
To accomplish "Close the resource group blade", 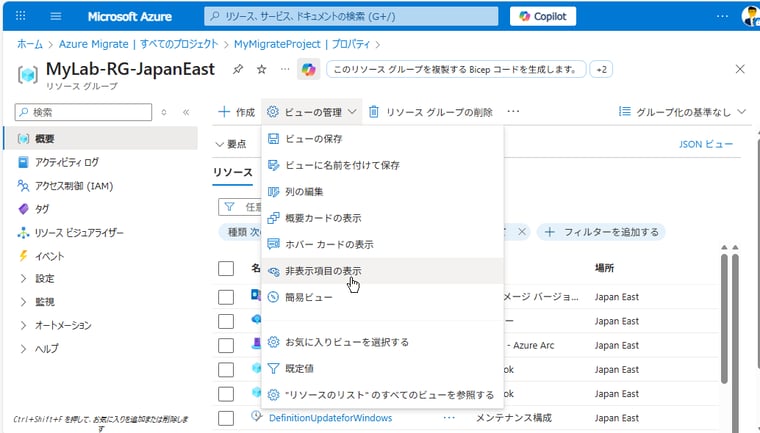I will (740, 69).
